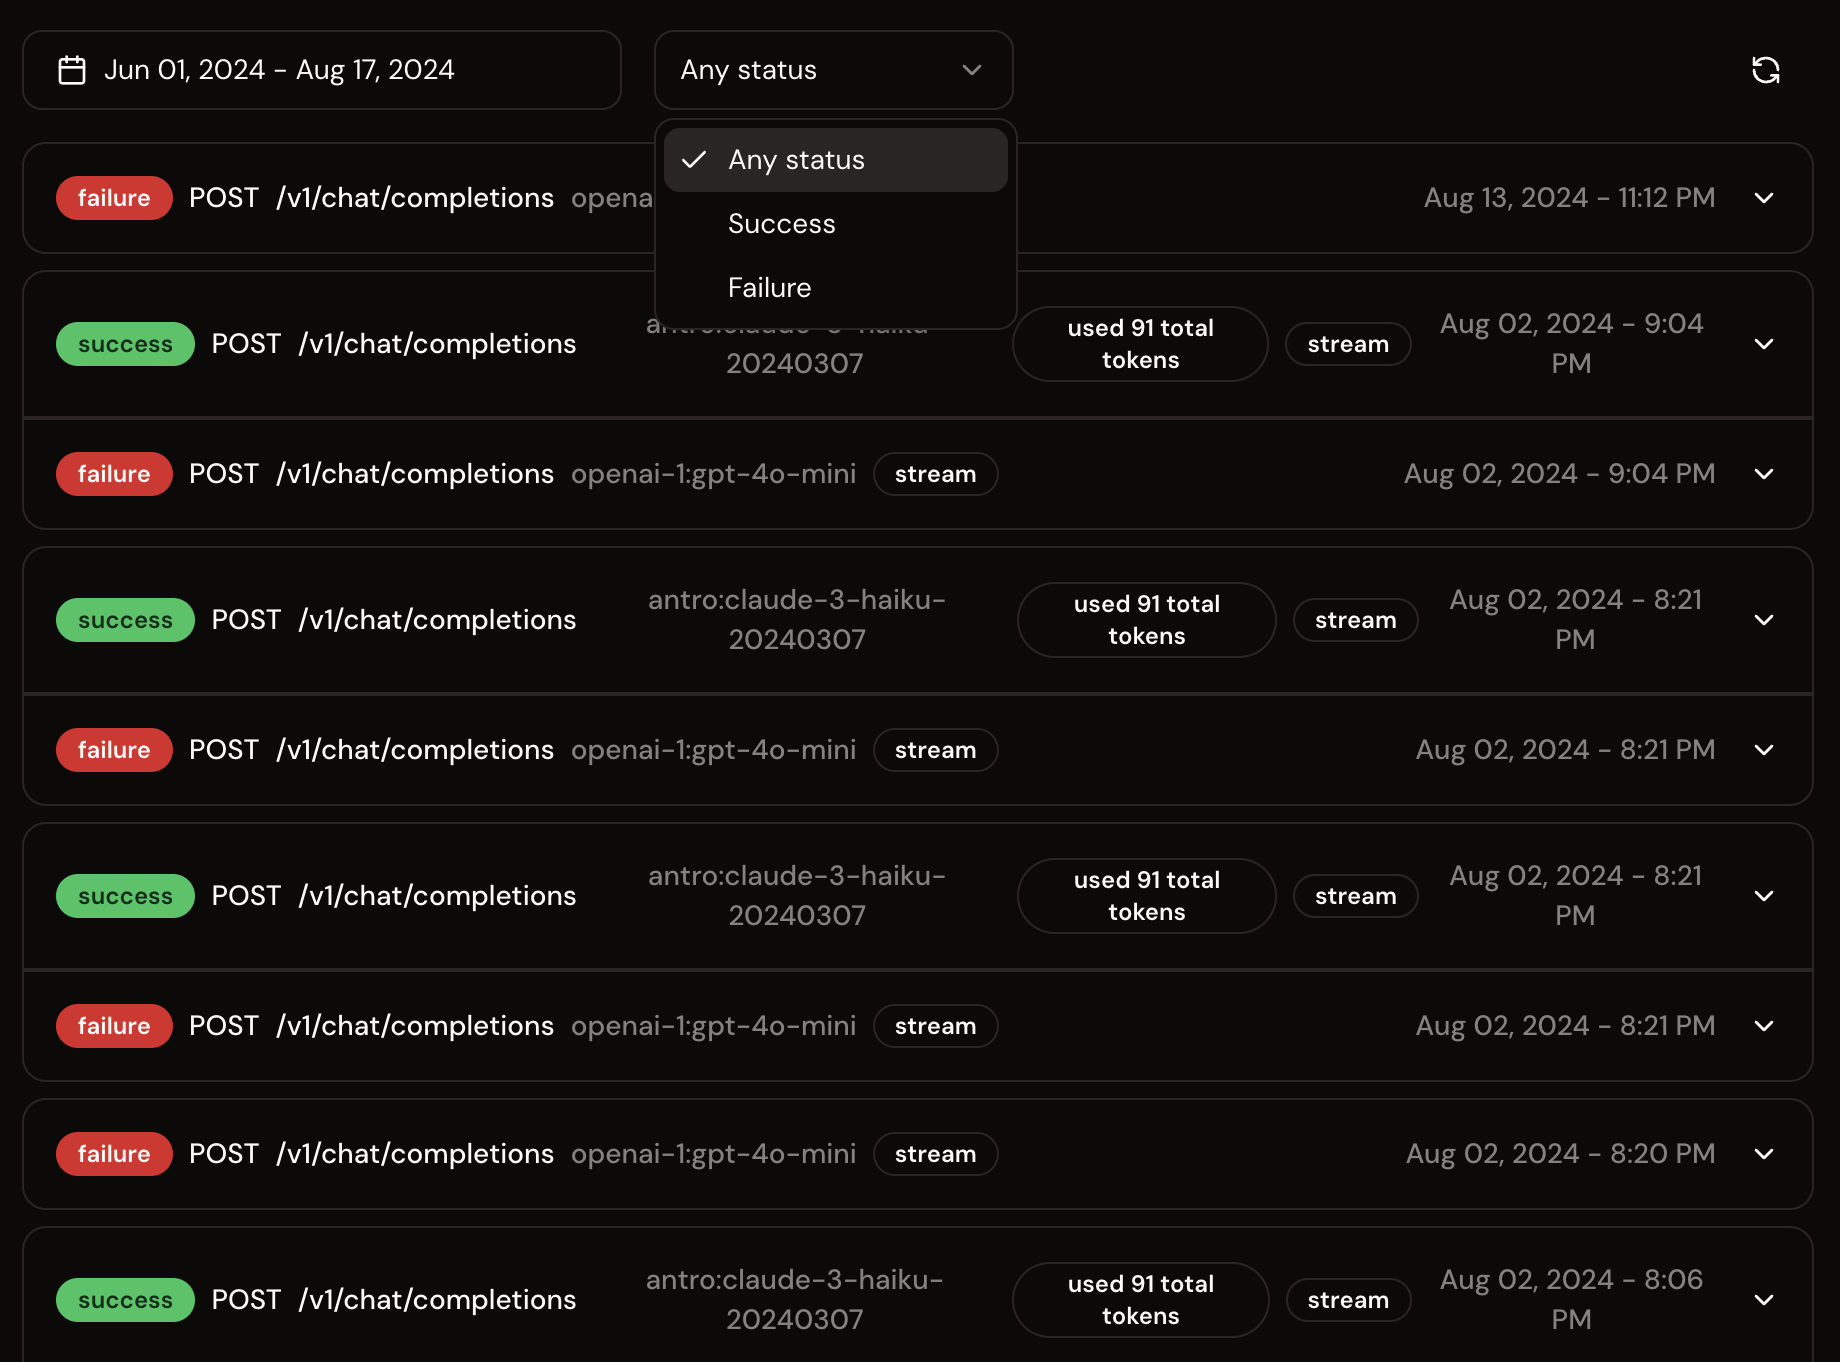Click the red failure badge at 11:12 PM
The image size is (1840, 1362).
(x=114, y=198)
